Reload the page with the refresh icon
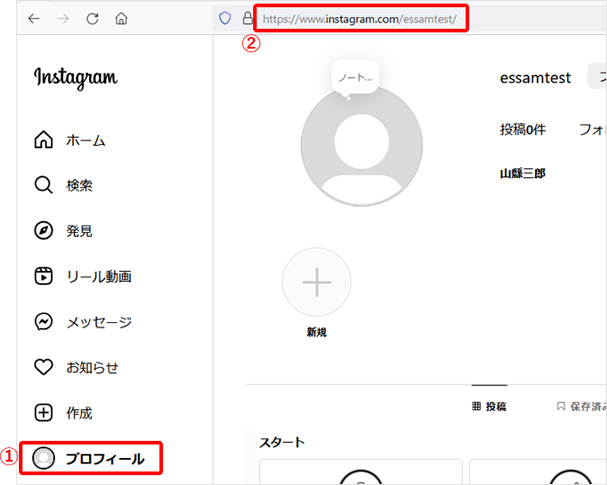Screen dimensions: 607x485 92,18
